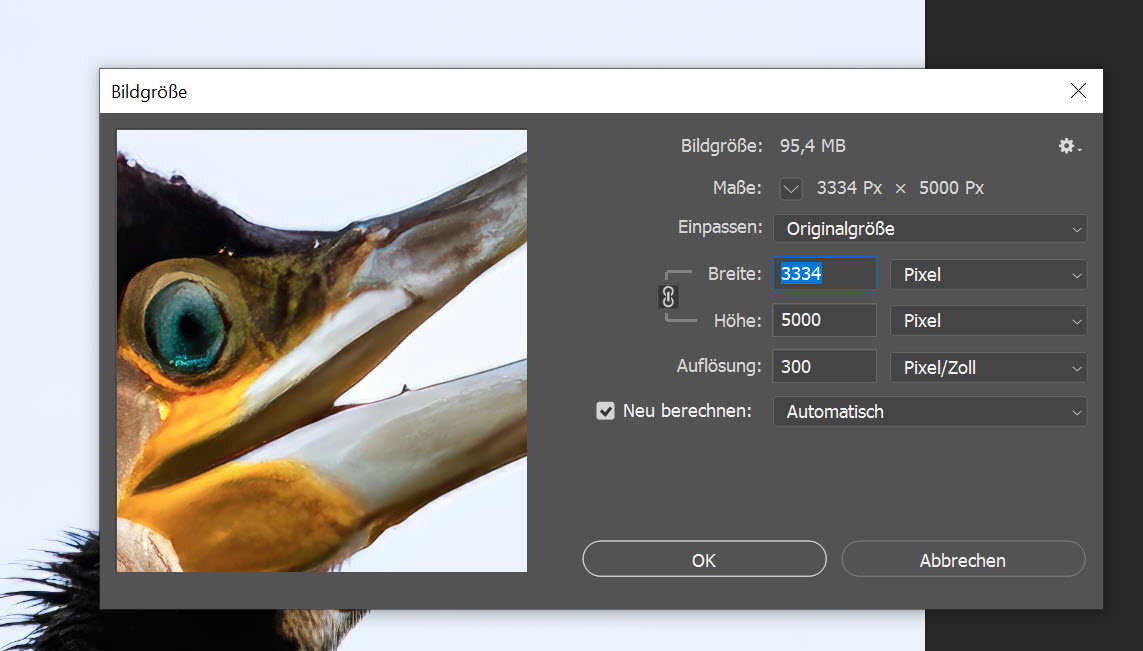Open the gear settings menu in Bildgröße dialog
The height and width of the screenshot is (651, 1143).
(x=1069, y=147)
